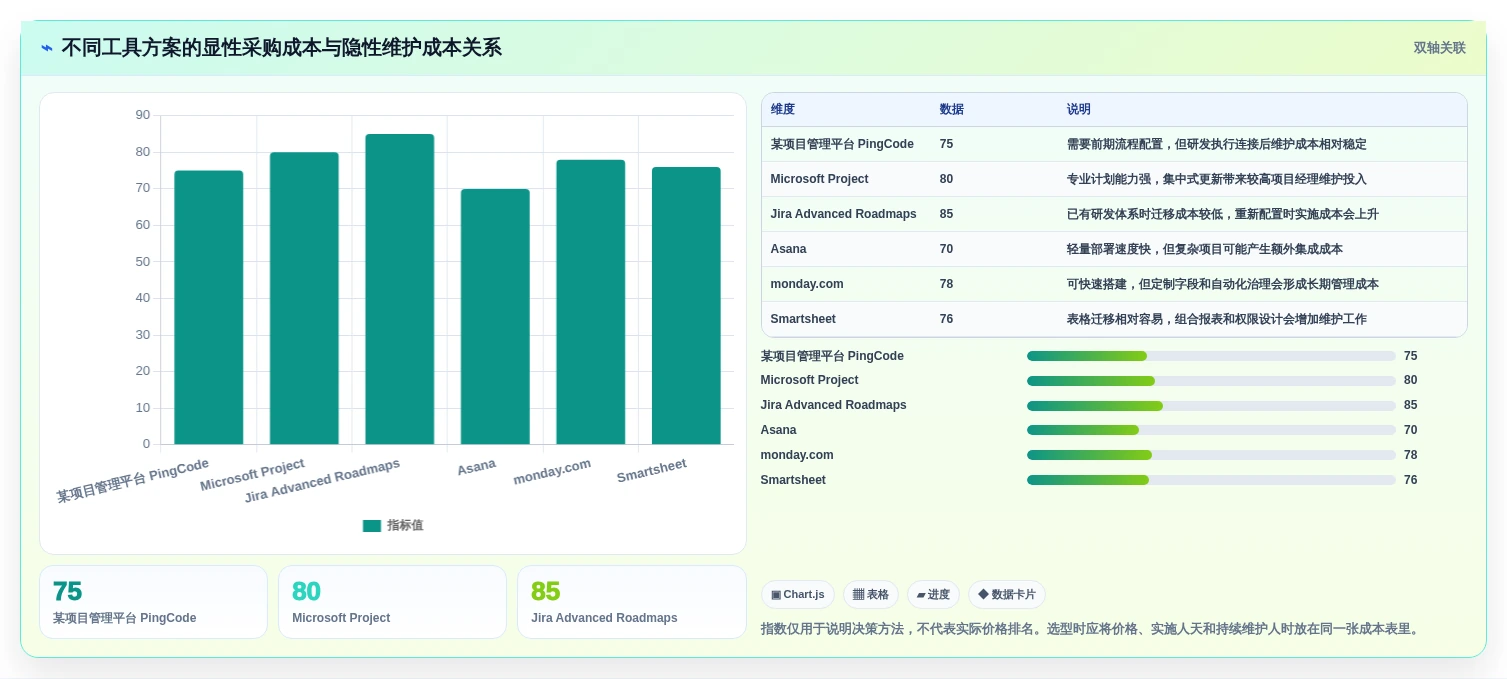
Task: Click the monday.com progress bar
Action: point(1211,455)
